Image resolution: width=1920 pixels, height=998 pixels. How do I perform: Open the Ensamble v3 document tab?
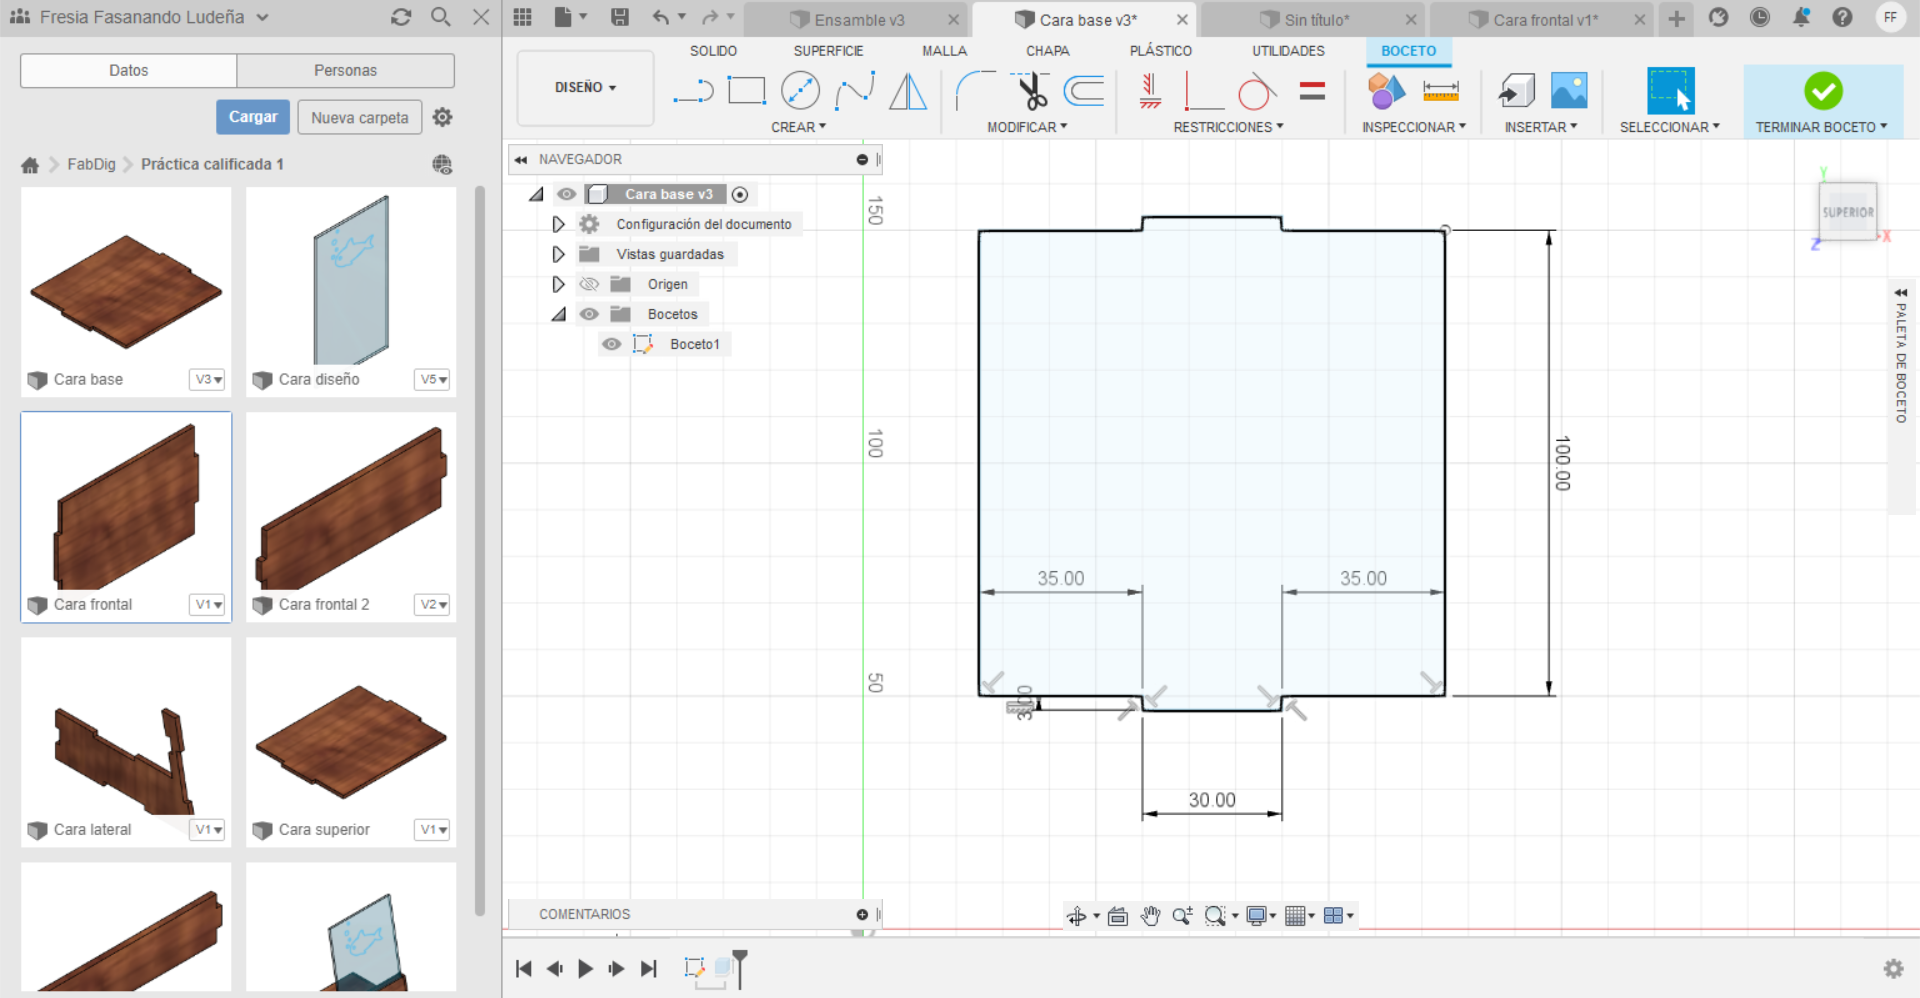(x=858, y=20)
